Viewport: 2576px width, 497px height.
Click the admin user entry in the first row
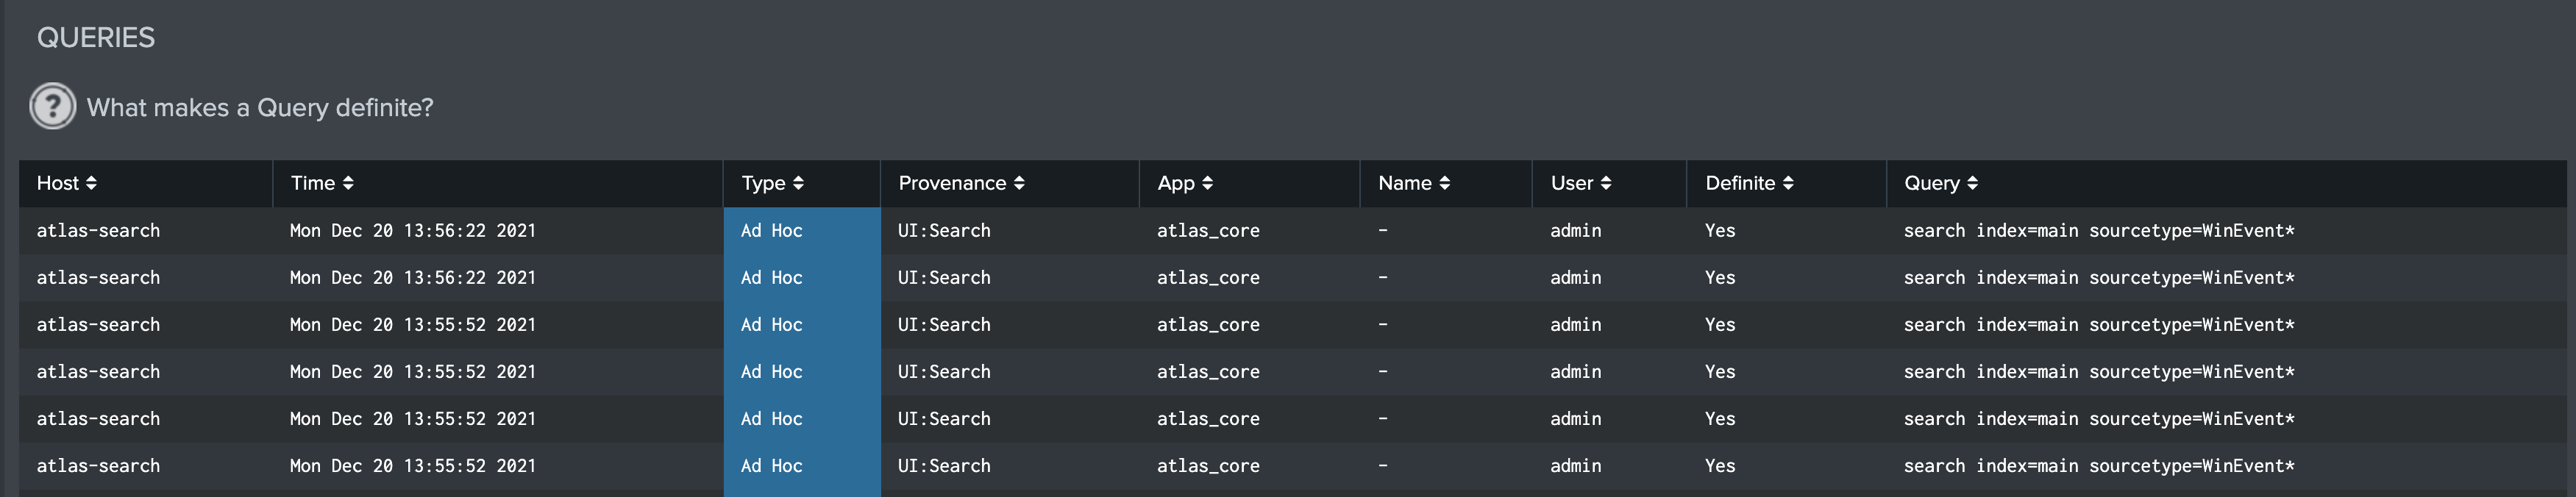pyautogui.click(x=1574, y=230)
